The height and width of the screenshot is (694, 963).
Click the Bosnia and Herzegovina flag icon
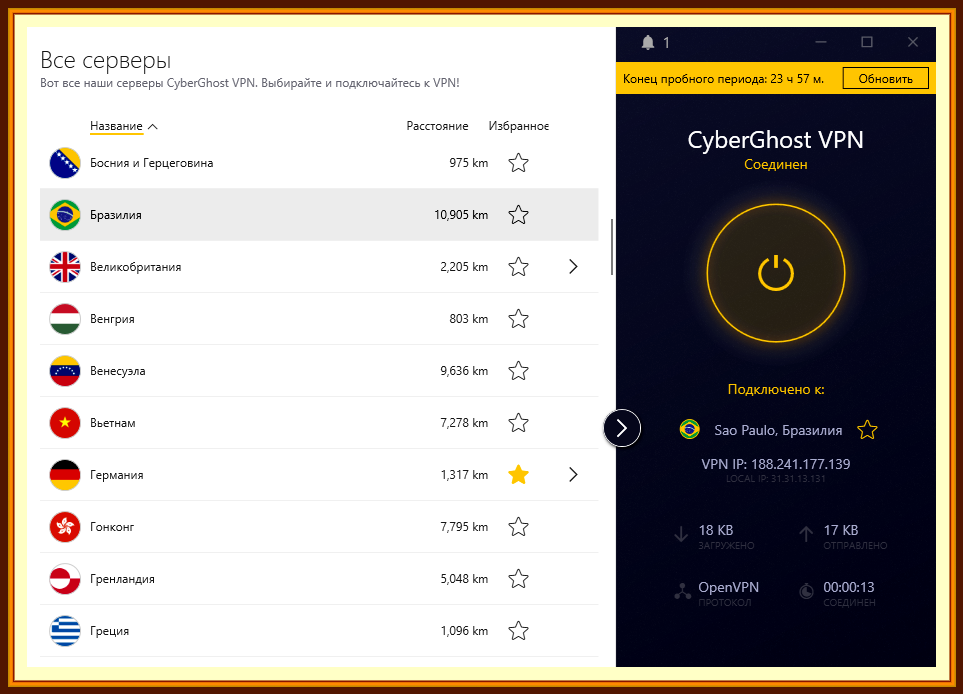point(65,163)
